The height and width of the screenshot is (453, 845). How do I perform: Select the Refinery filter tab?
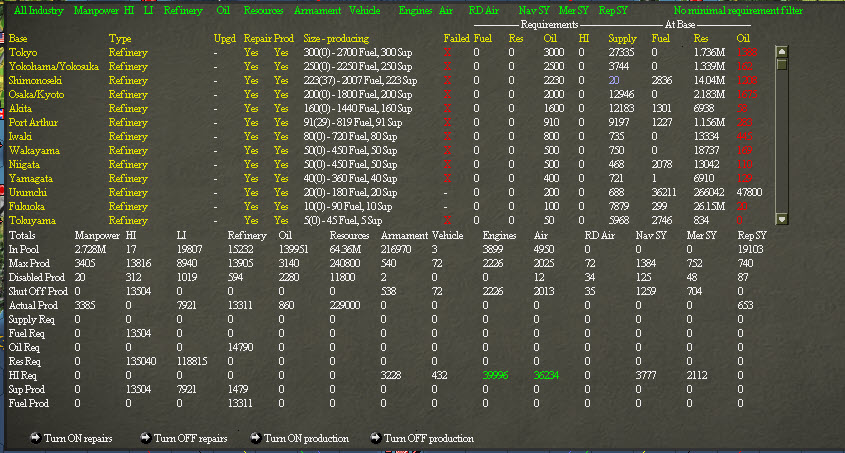183,11
